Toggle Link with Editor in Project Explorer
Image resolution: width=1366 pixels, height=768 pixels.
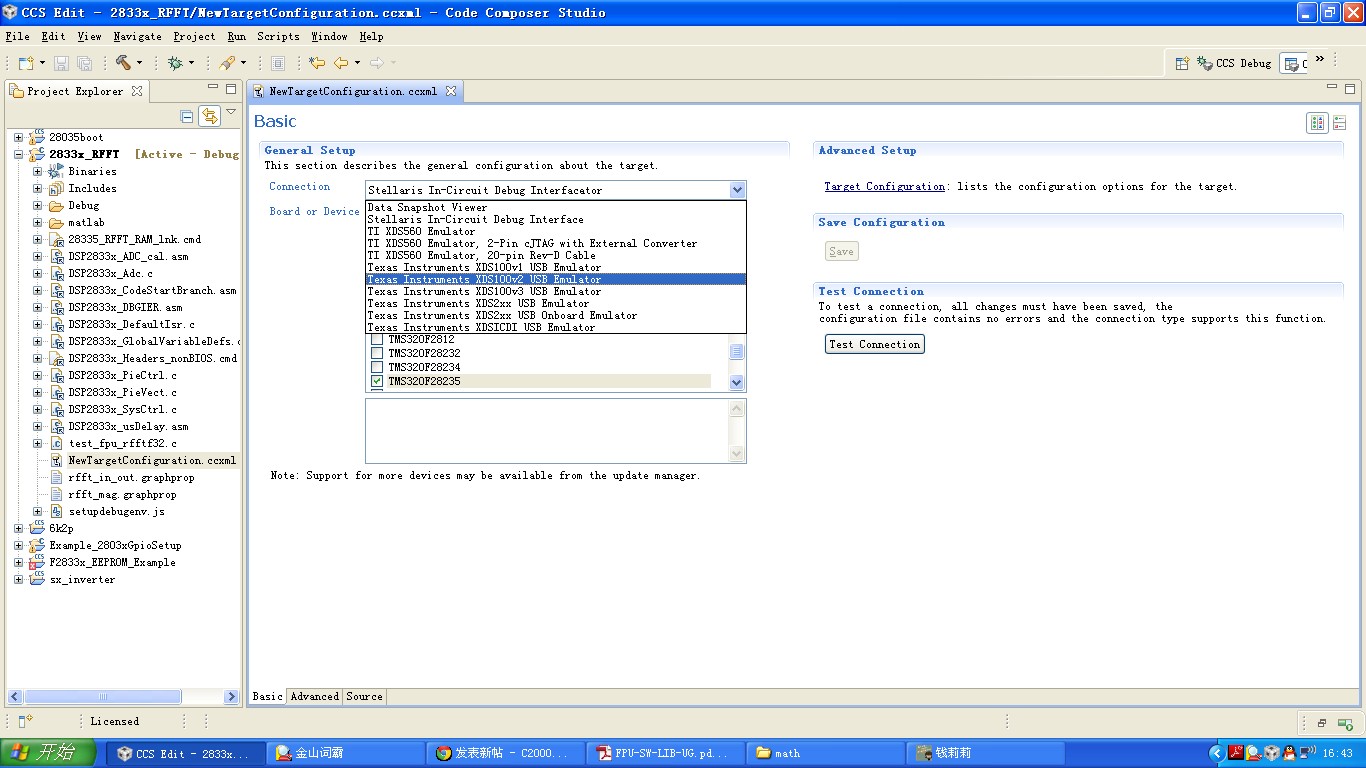[x=209, y=116]
